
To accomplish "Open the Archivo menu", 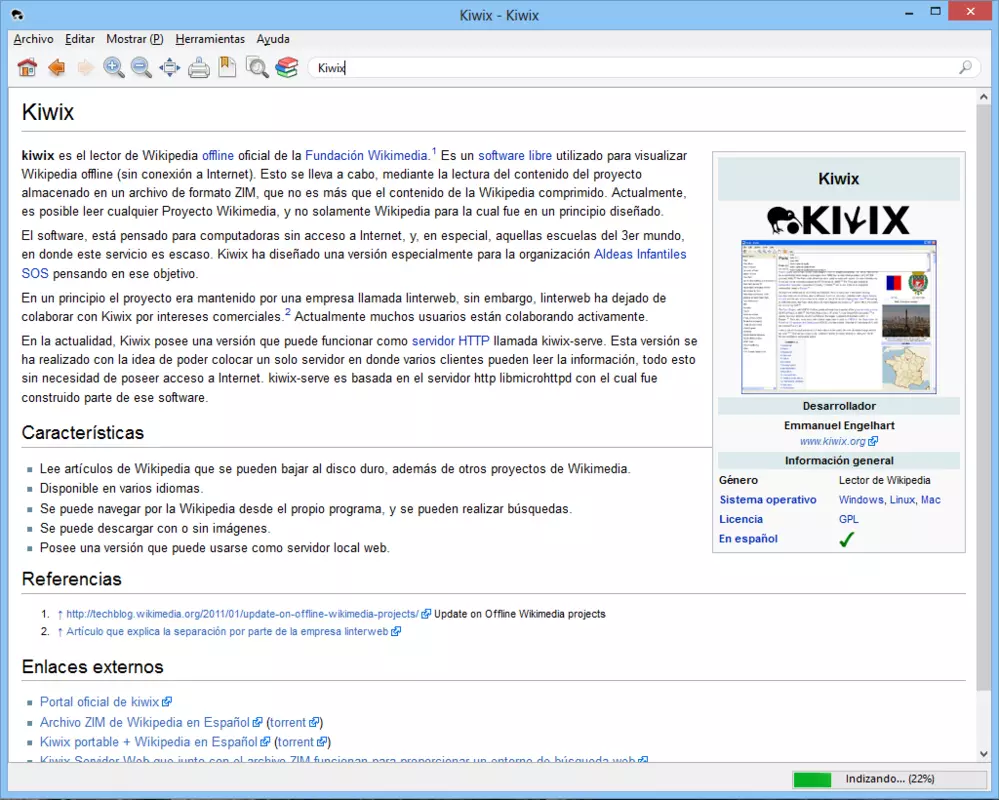I will coord(33,39).
